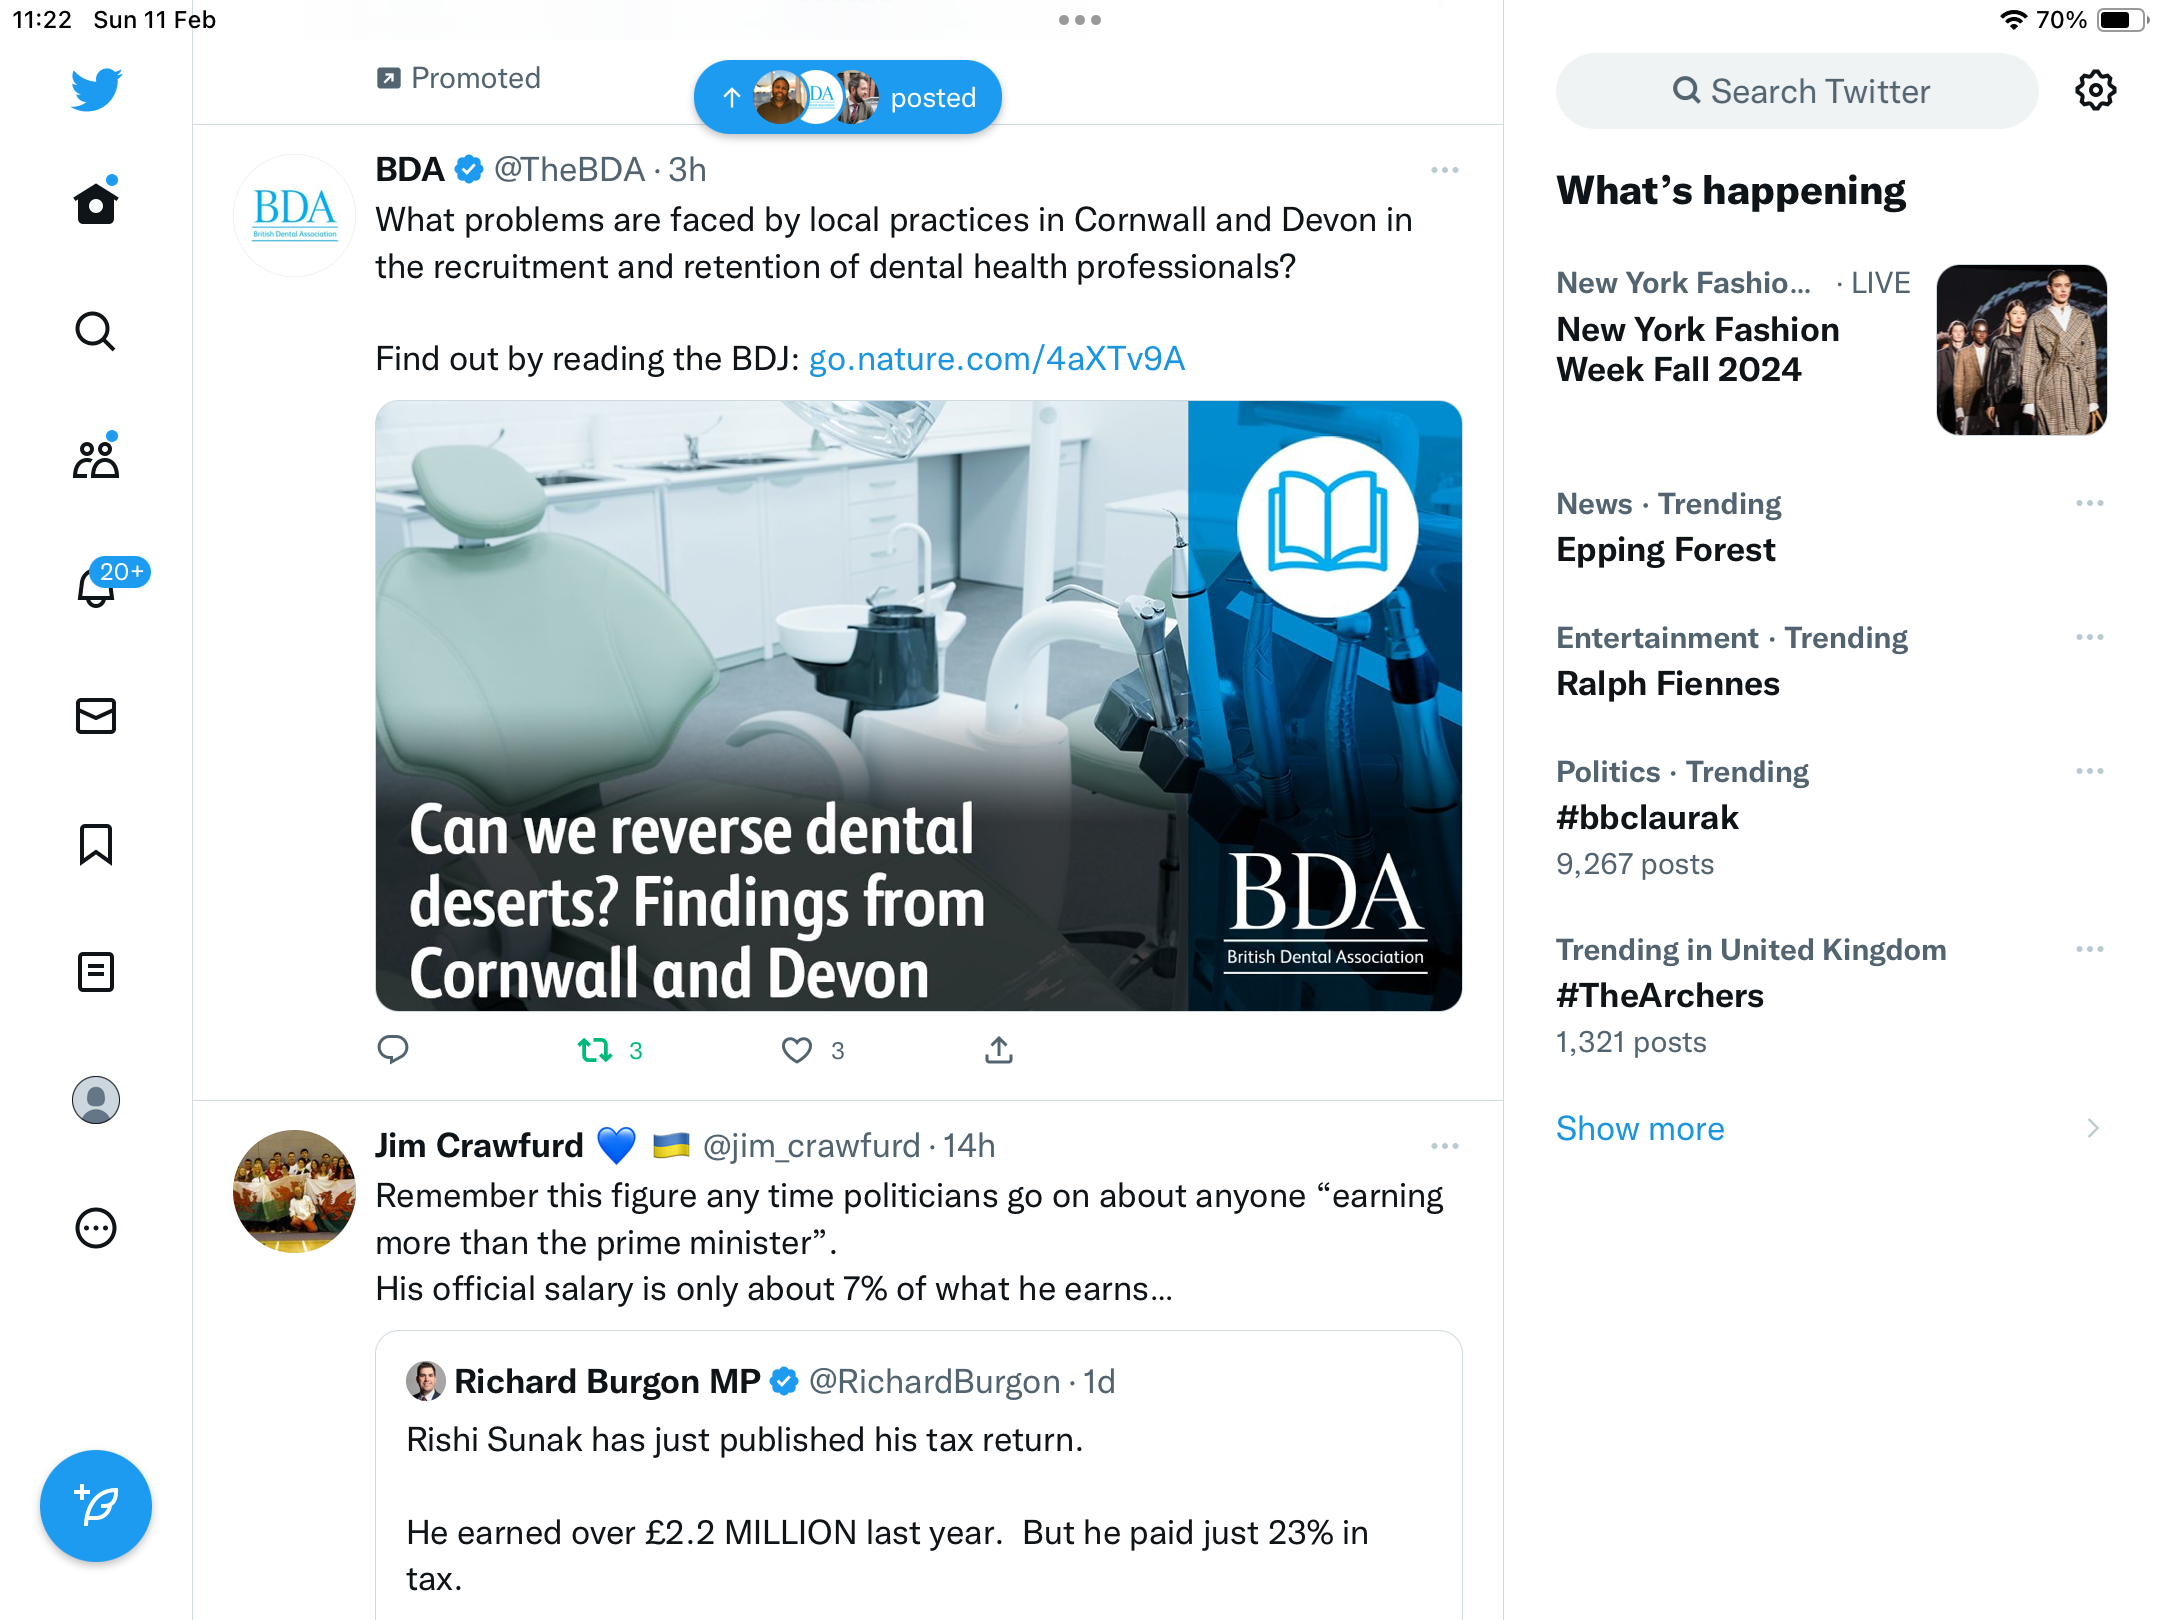Open options for #TheArchers trend
This screenshot has width=2160, height=1620.
(x=2090, y=949)
